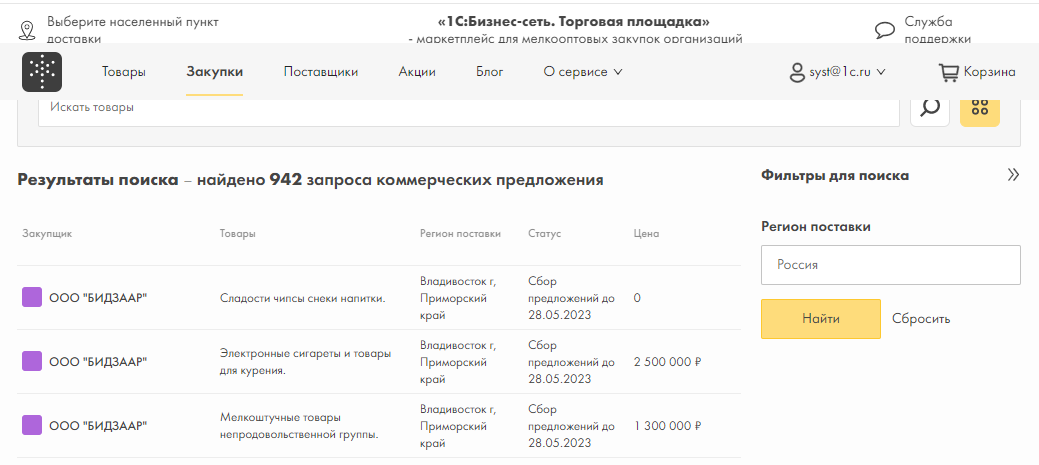Open the "Блог" page
Image resolution: width=1039 pixels, height=465 pixels.
tap(490, 72)
